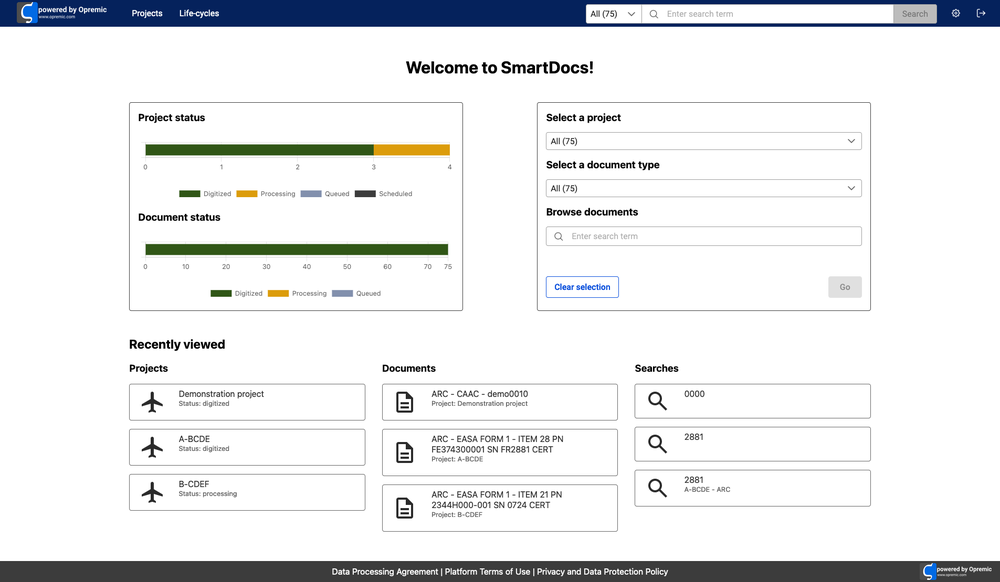
Task: Open the Select a project dropdown
Action: (x=703, y=141)
